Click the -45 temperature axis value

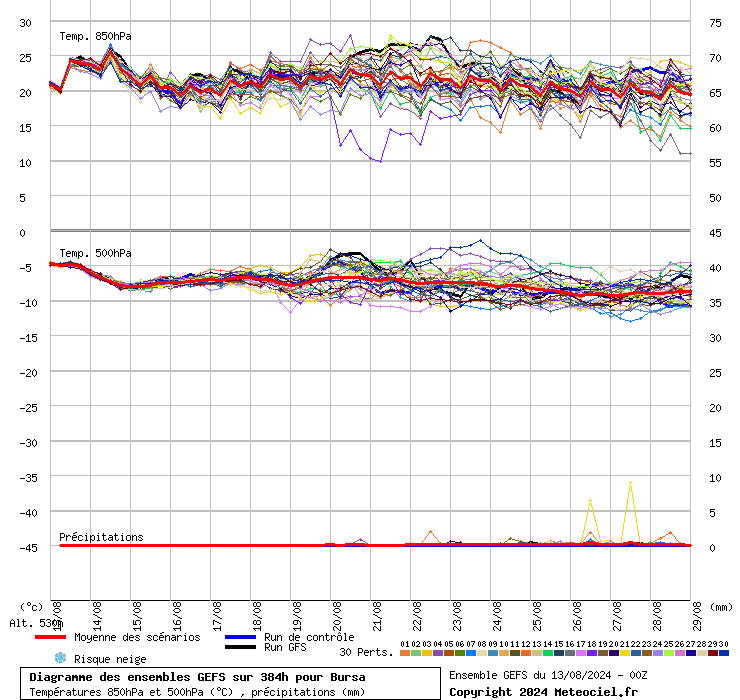point(28,548)
